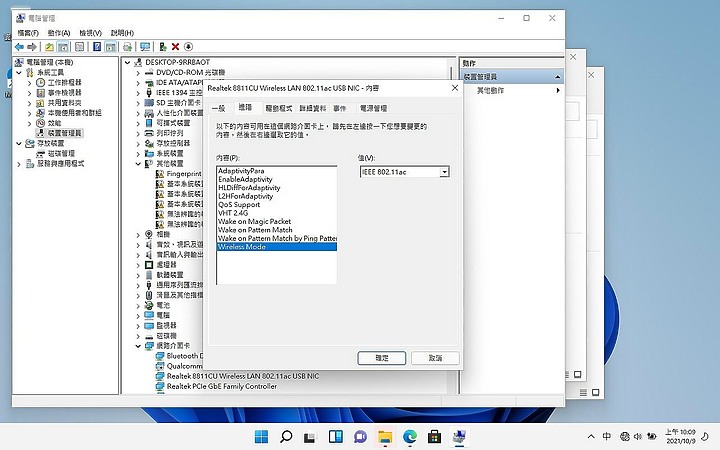Toggle the Show/Hide Action Pane toolbar icon

coord(110,47)
